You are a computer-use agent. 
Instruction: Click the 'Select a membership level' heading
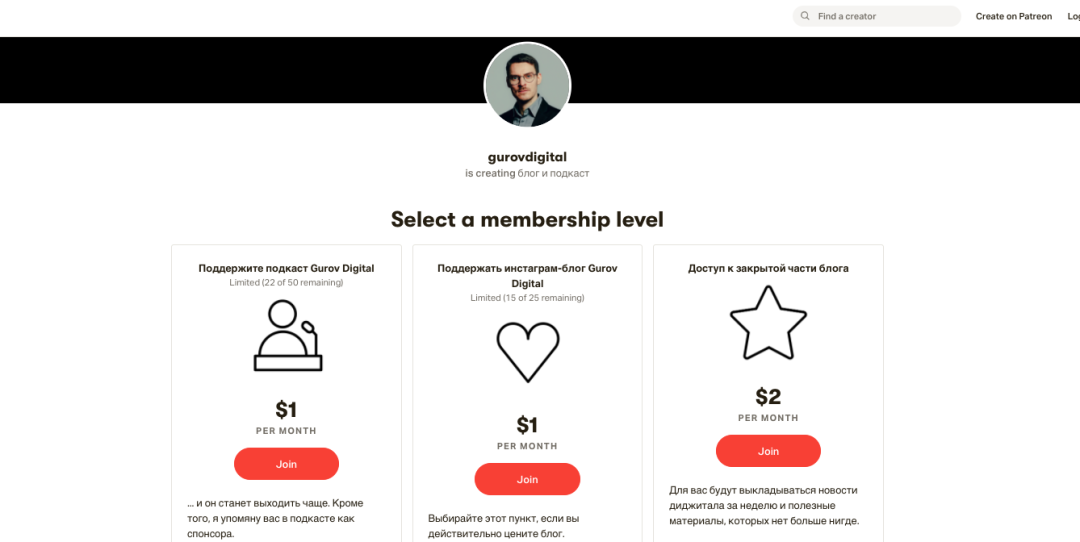coord(527,219)
